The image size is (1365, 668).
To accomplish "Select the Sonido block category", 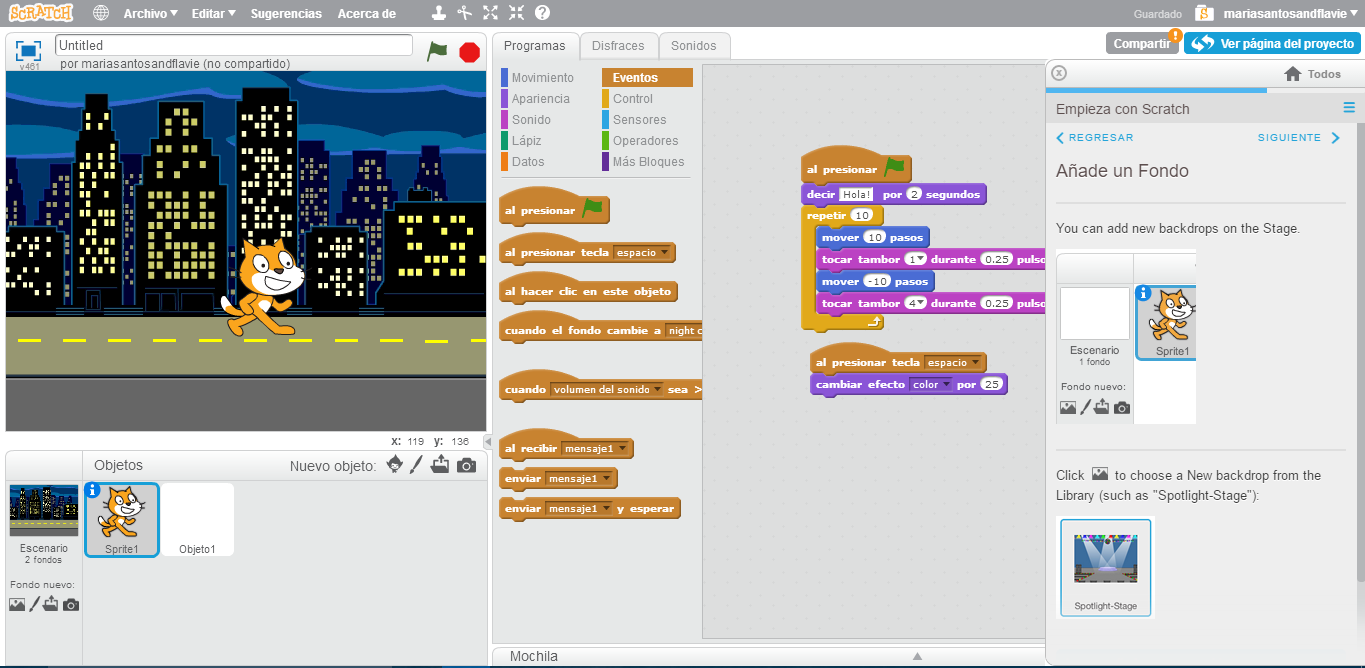I will (531, 120).
